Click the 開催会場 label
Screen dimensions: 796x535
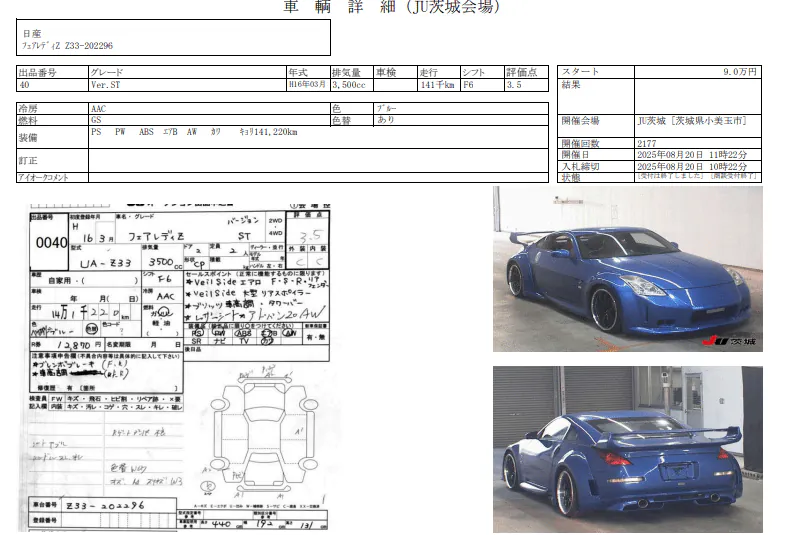(580, 121)
